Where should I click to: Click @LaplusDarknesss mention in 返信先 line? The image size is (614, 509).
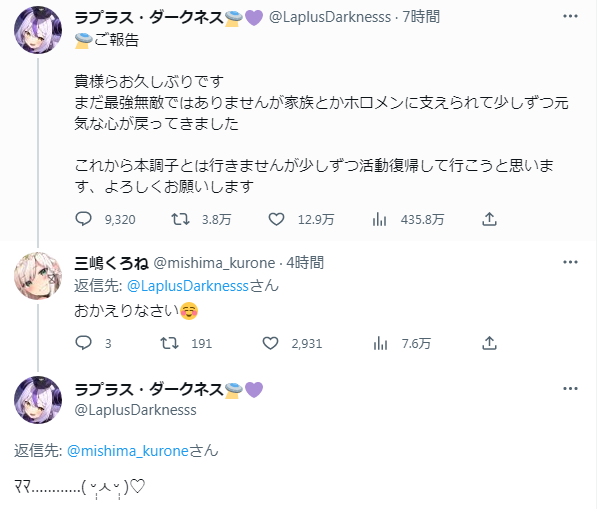tap(199, 284)
